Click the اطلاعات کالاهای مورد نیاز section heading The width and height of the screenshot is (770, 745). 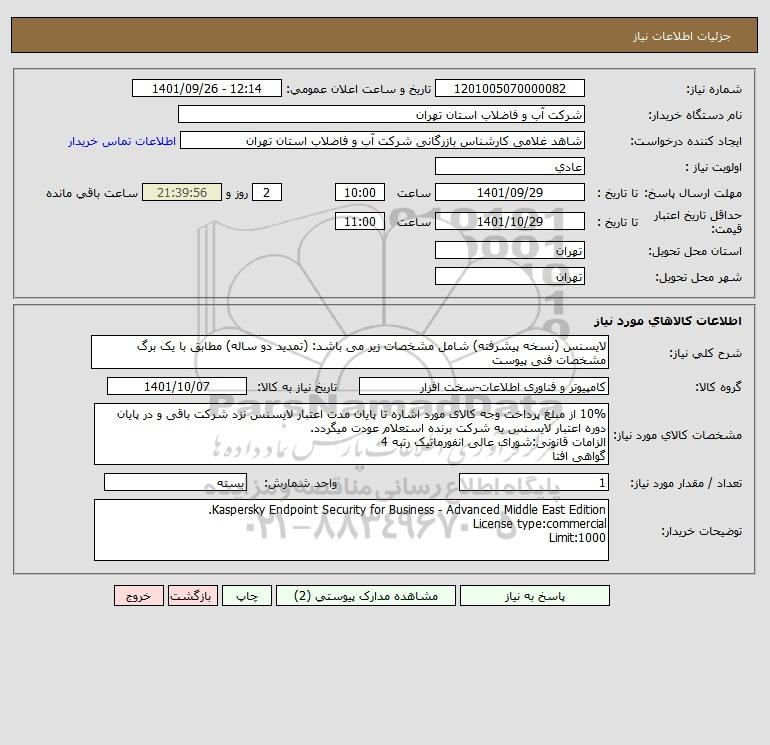pos(667,321)
